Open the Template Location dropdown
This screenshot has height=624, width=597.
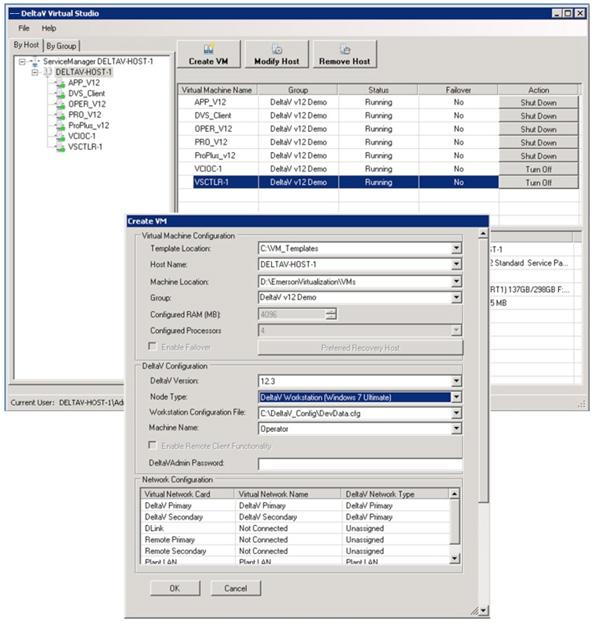[456, 248]
